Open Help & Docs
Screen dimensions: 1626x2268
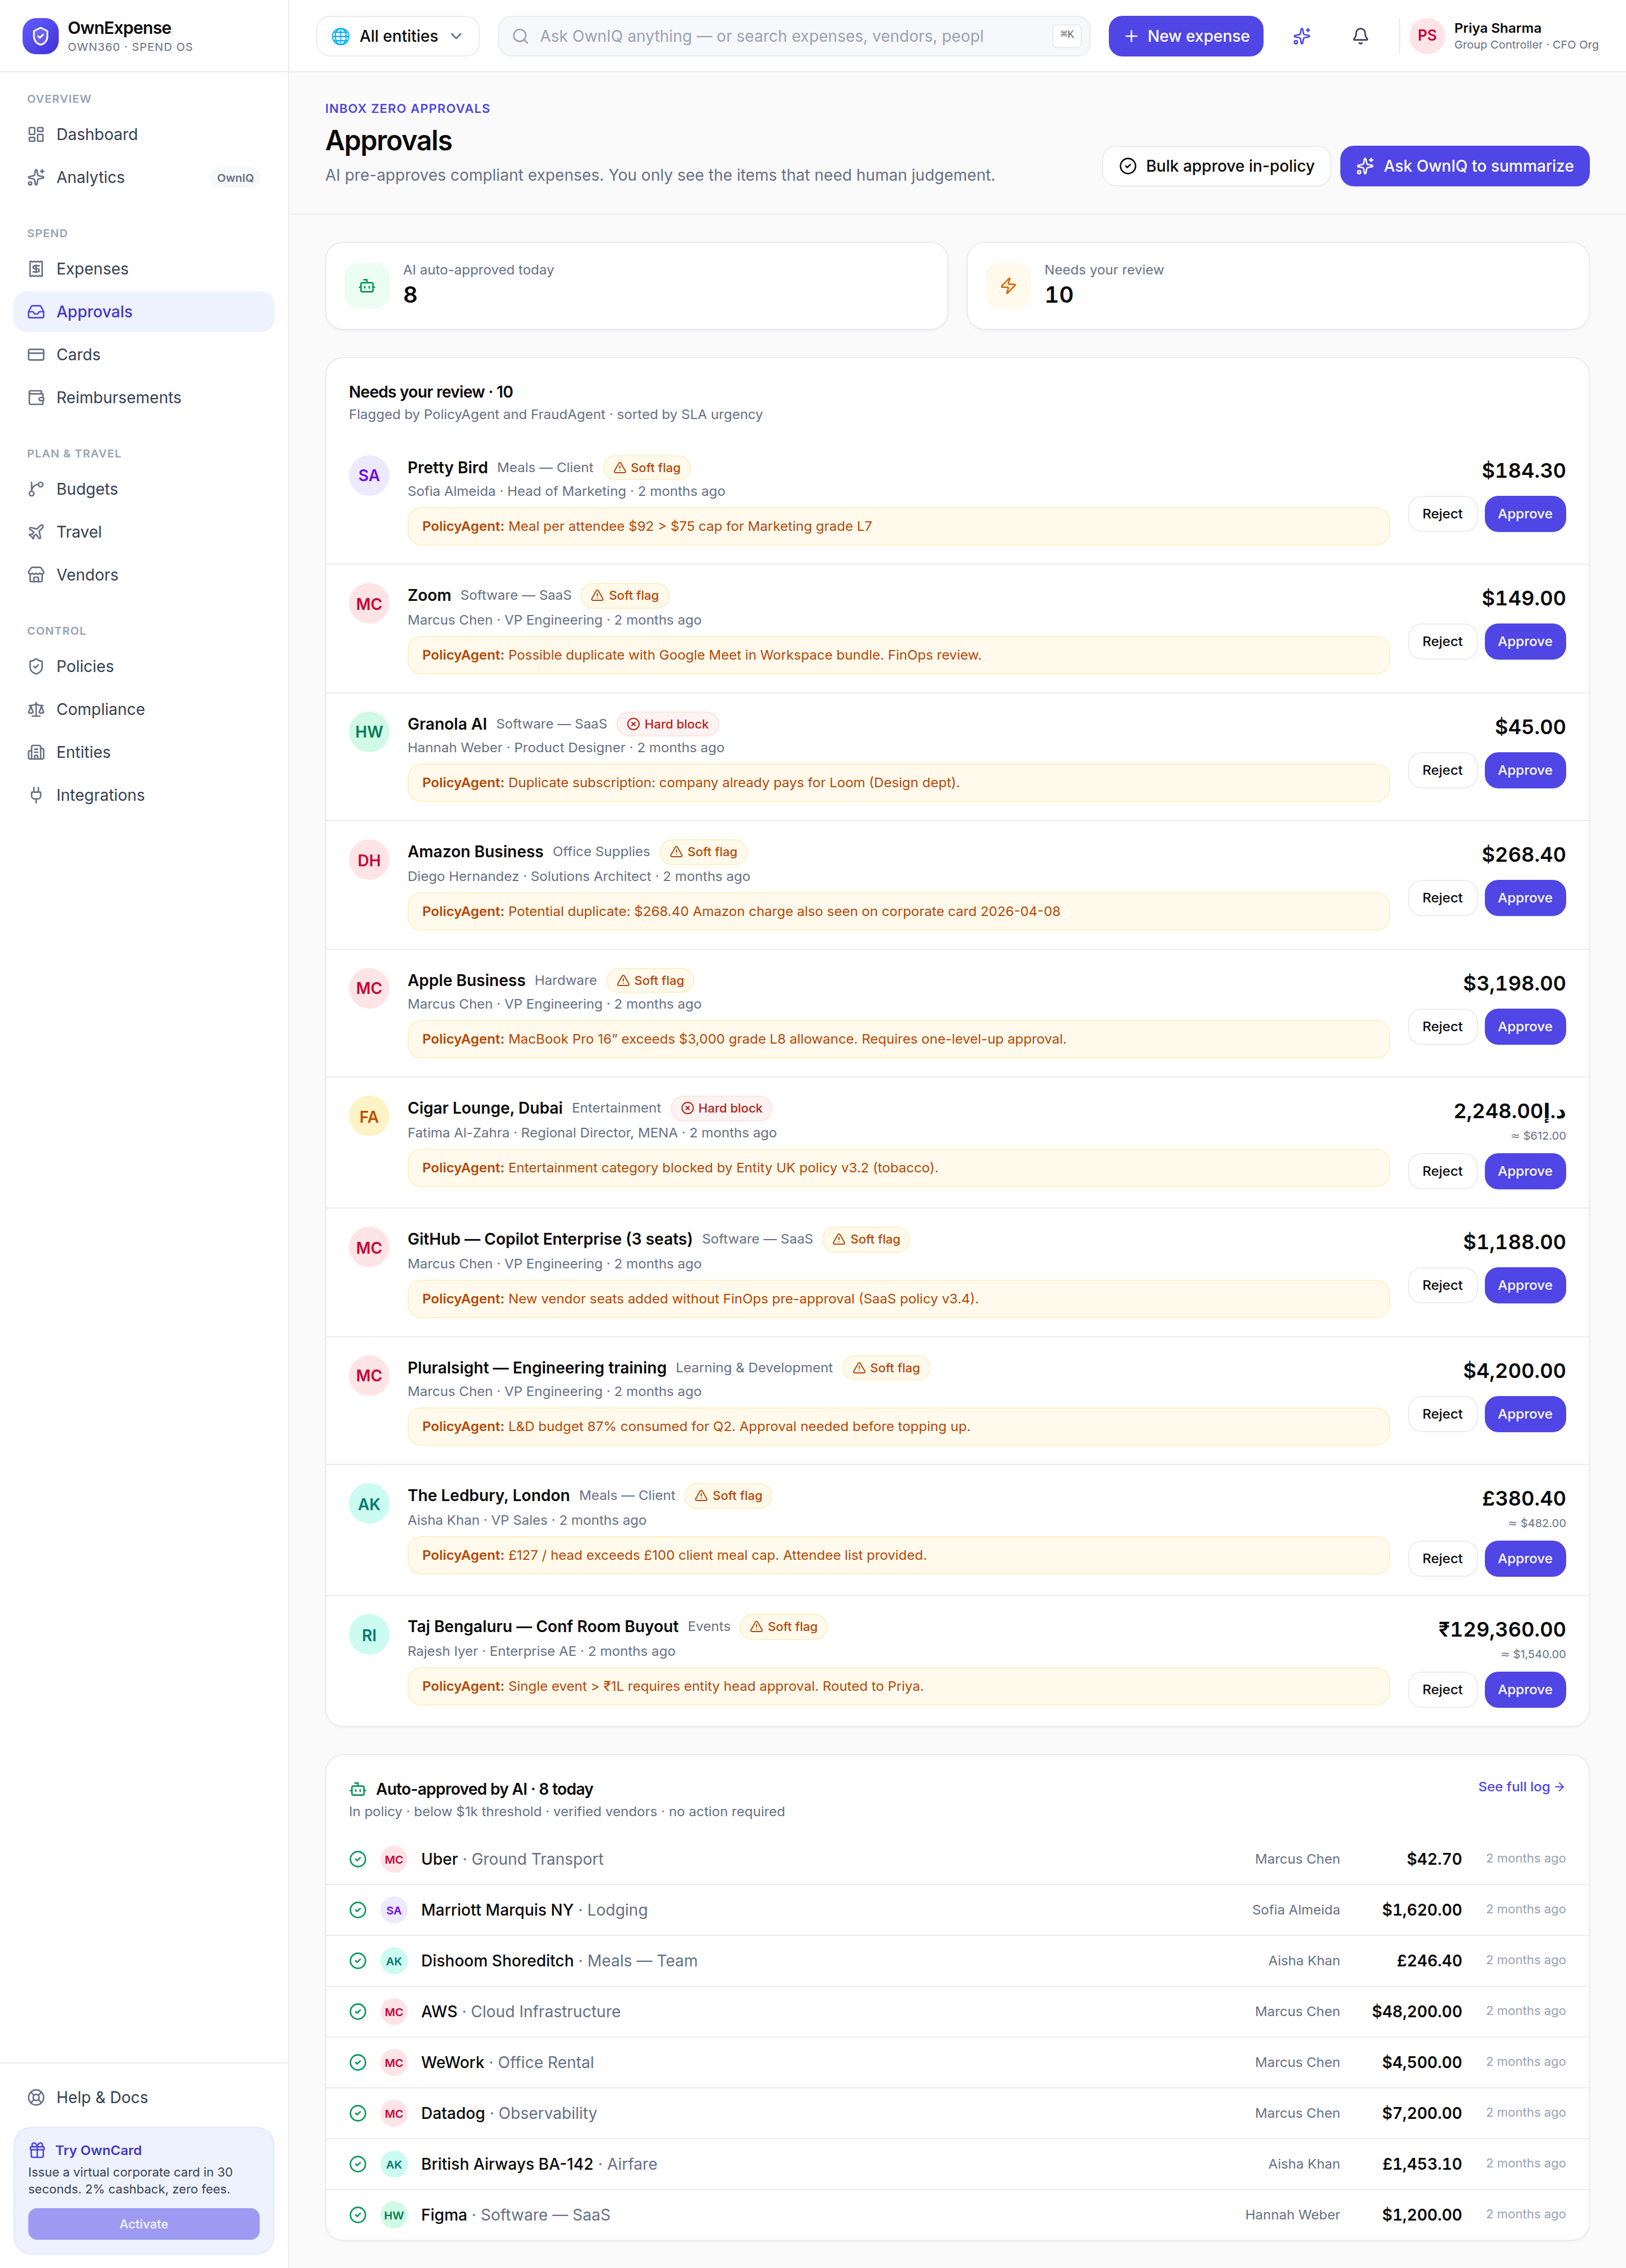tap(144, 2097)
